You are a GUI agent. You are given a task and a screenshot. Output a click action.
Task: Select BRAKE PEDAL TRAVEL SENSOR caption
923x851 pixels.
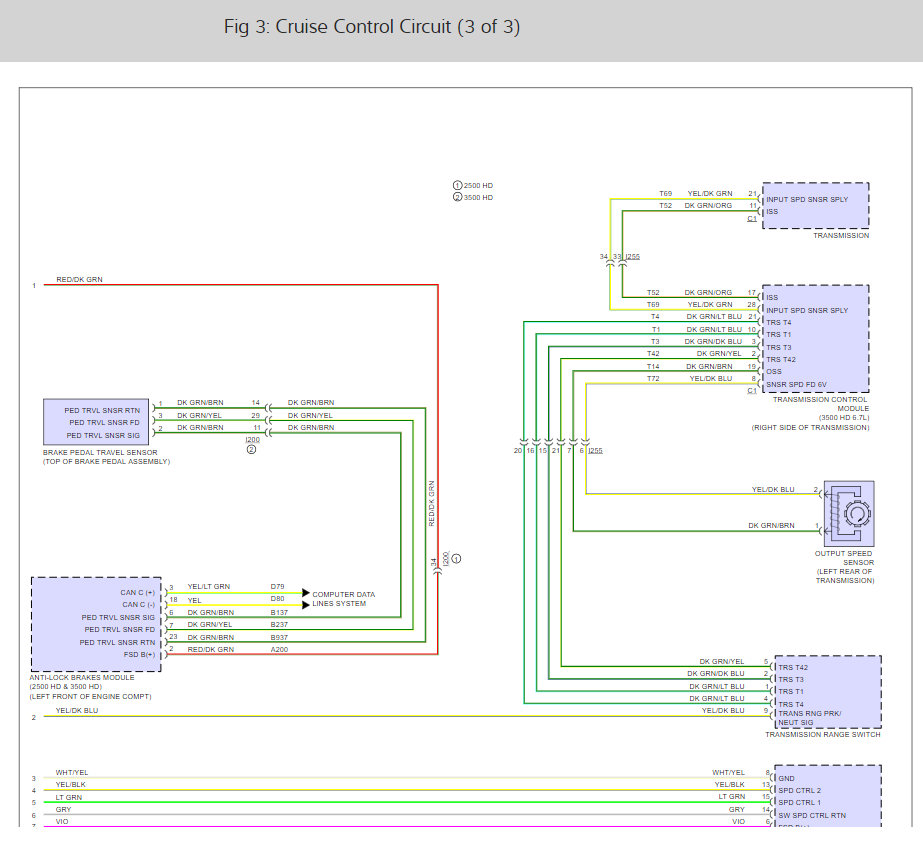pyautogui.click(x=100, y=453)
